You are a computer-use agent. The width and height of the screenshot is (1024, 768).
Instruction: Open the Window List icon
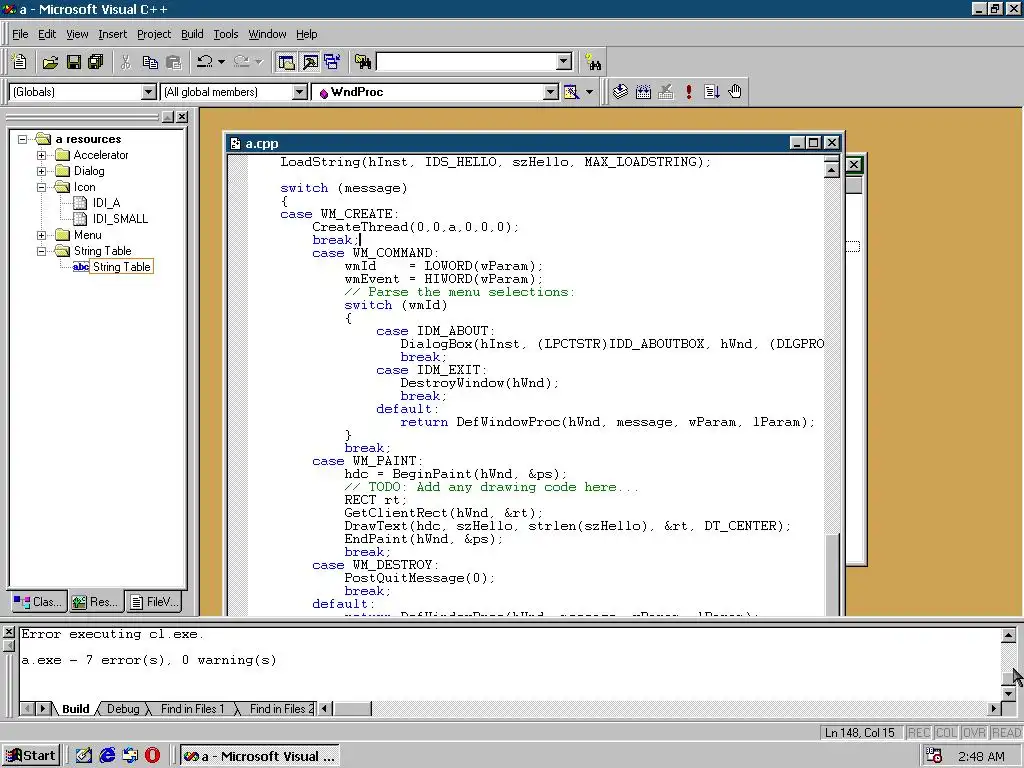332,62
